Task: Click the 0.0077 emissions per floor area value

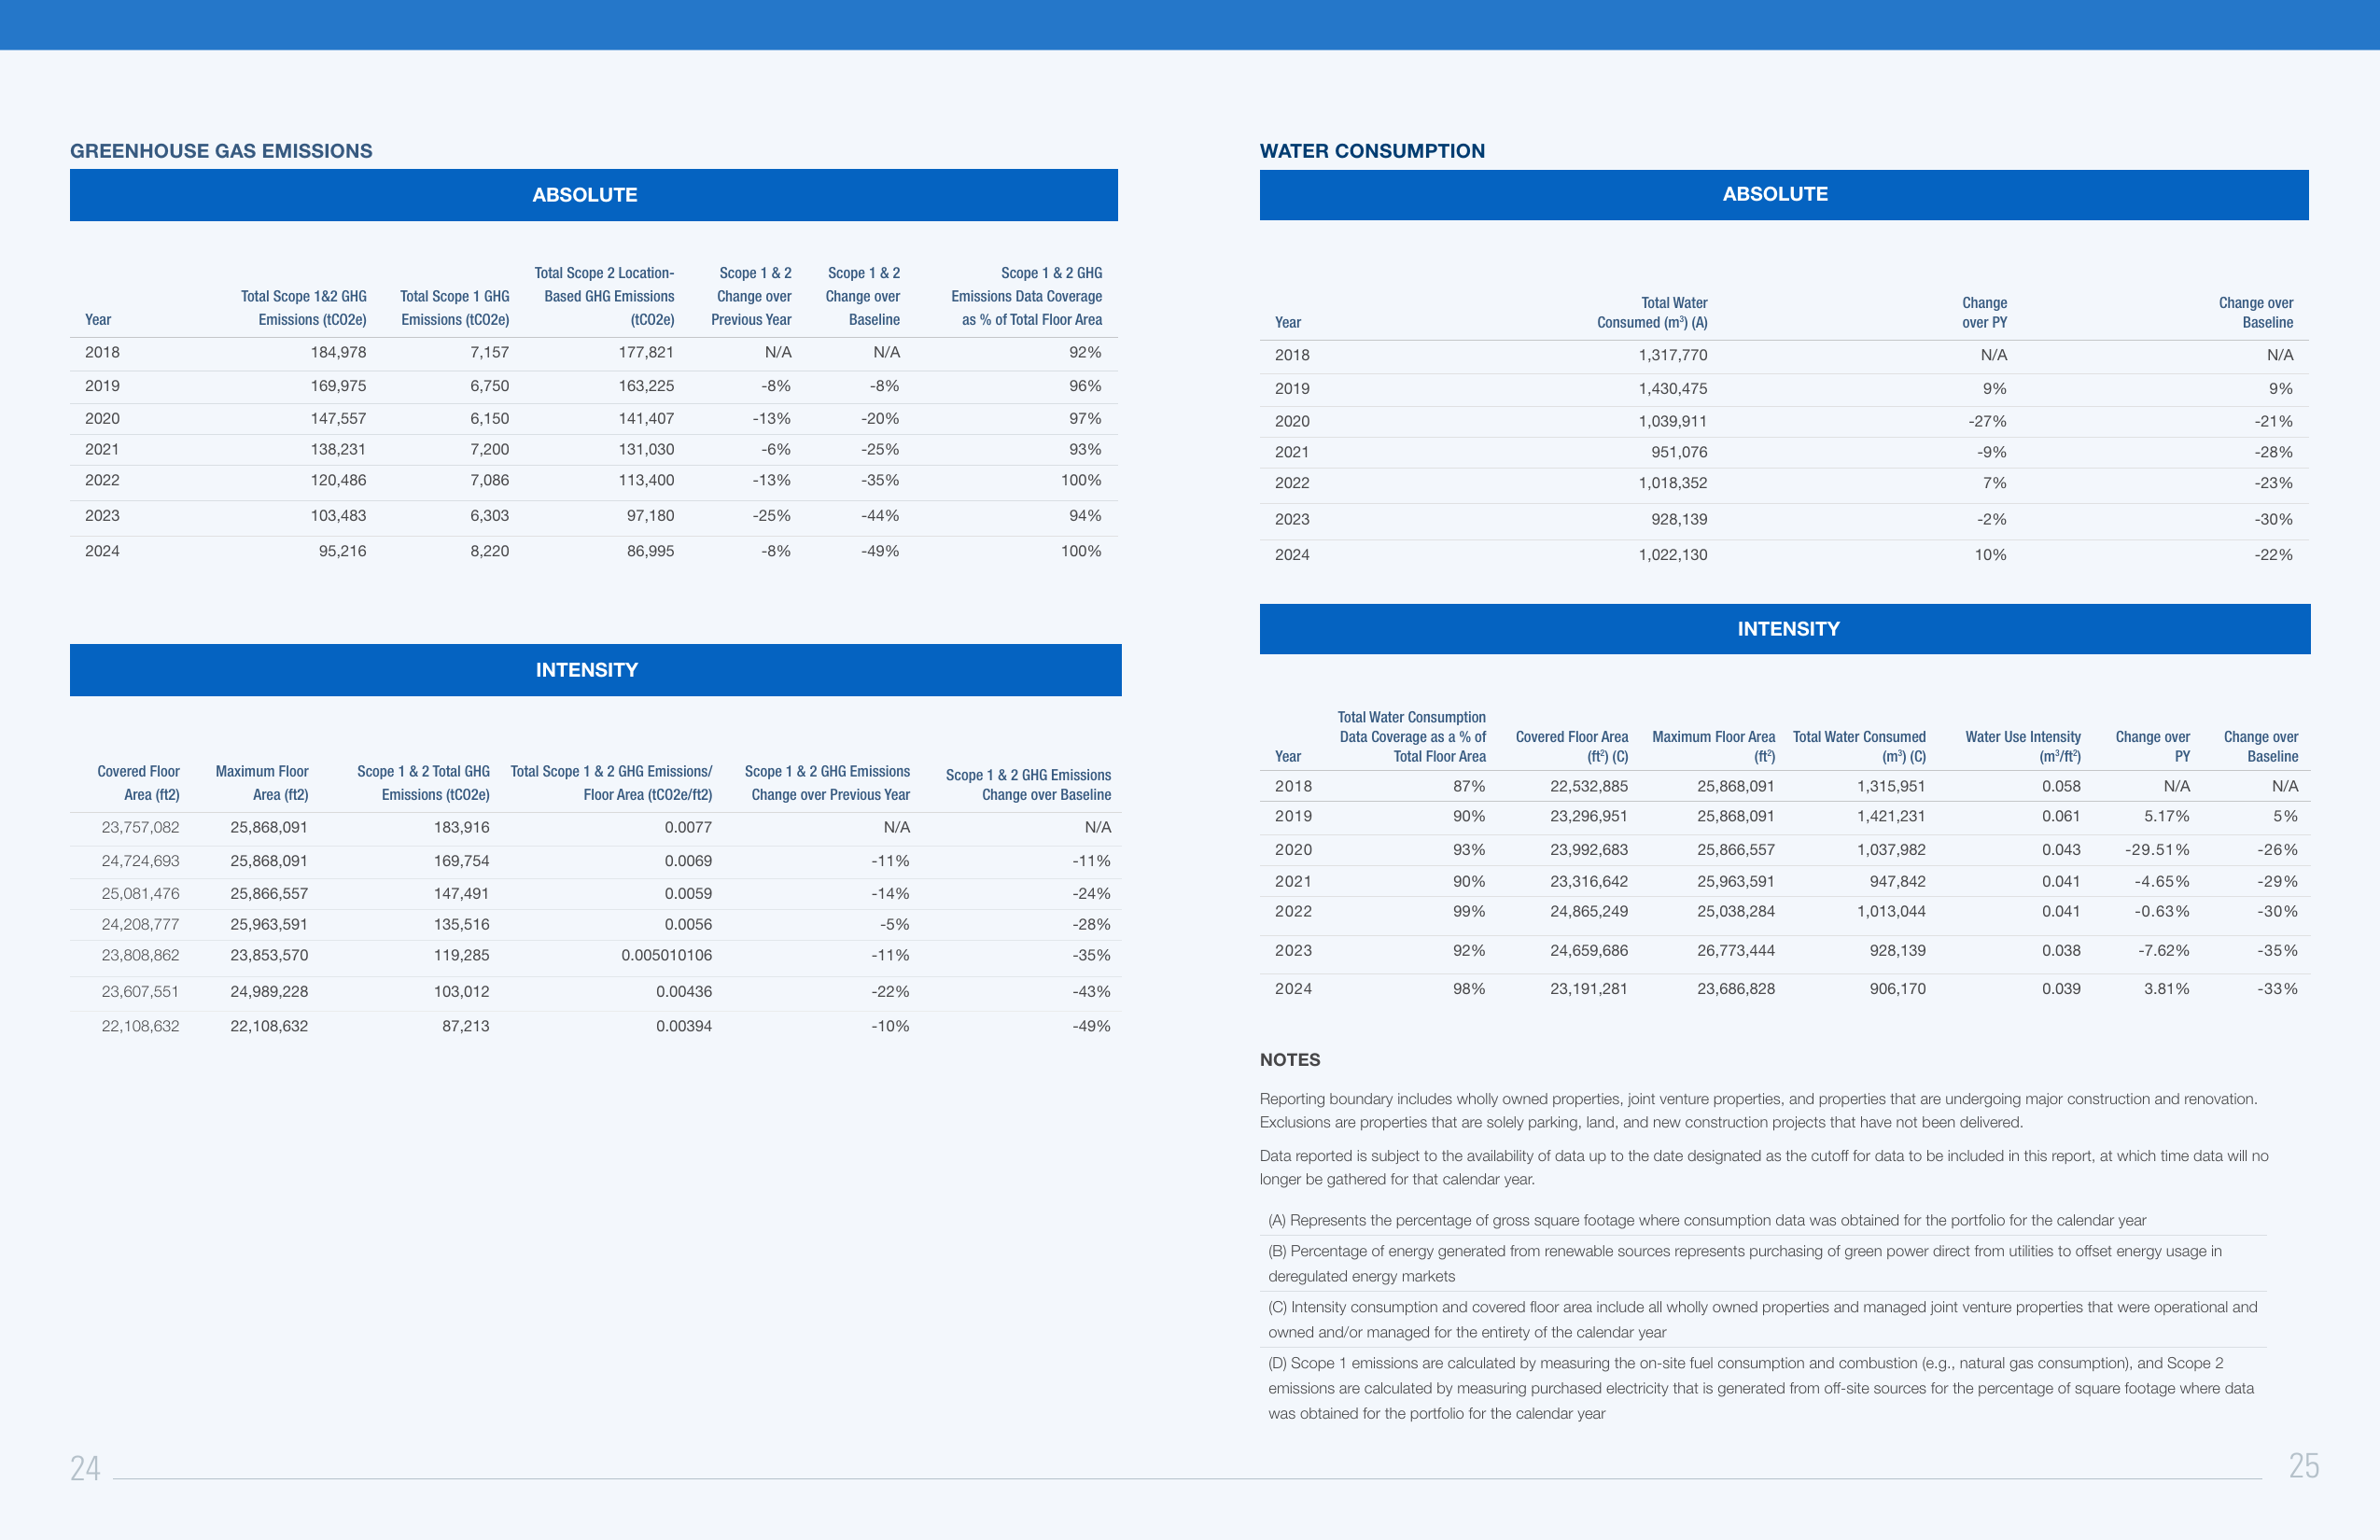Action: click(688, 827)
